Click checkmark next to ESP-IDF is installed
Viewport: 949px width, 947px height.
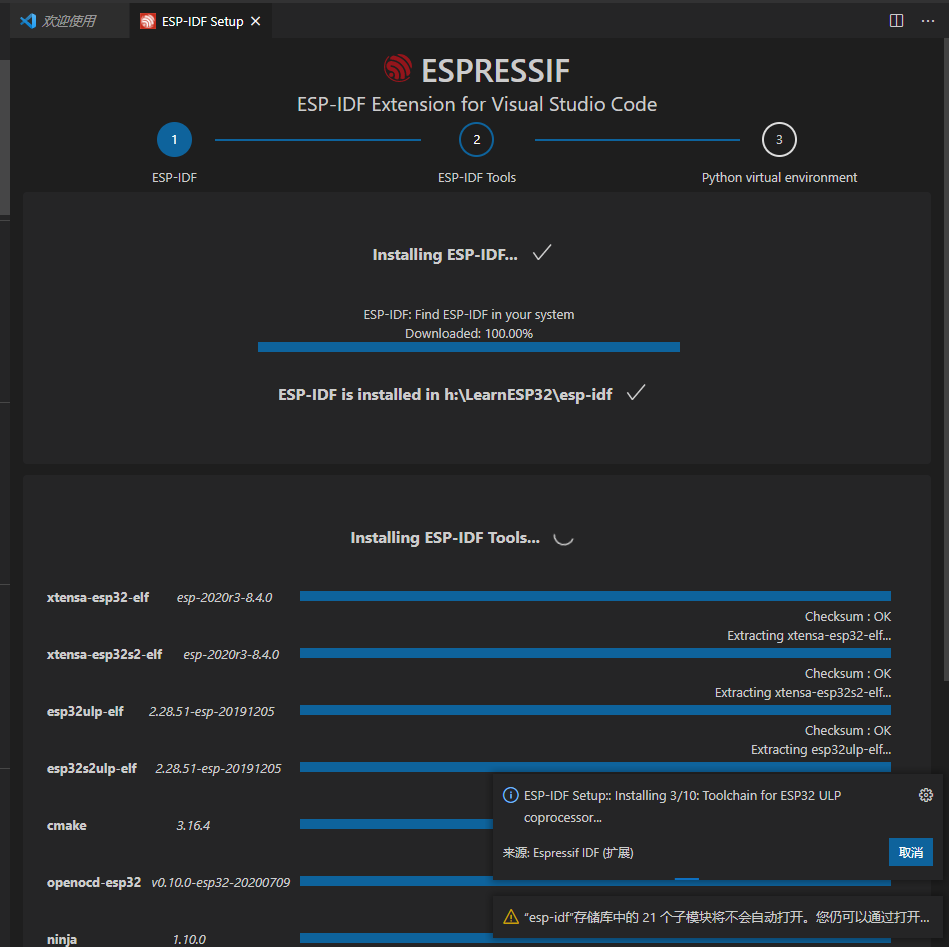click(x=636, y=393)
